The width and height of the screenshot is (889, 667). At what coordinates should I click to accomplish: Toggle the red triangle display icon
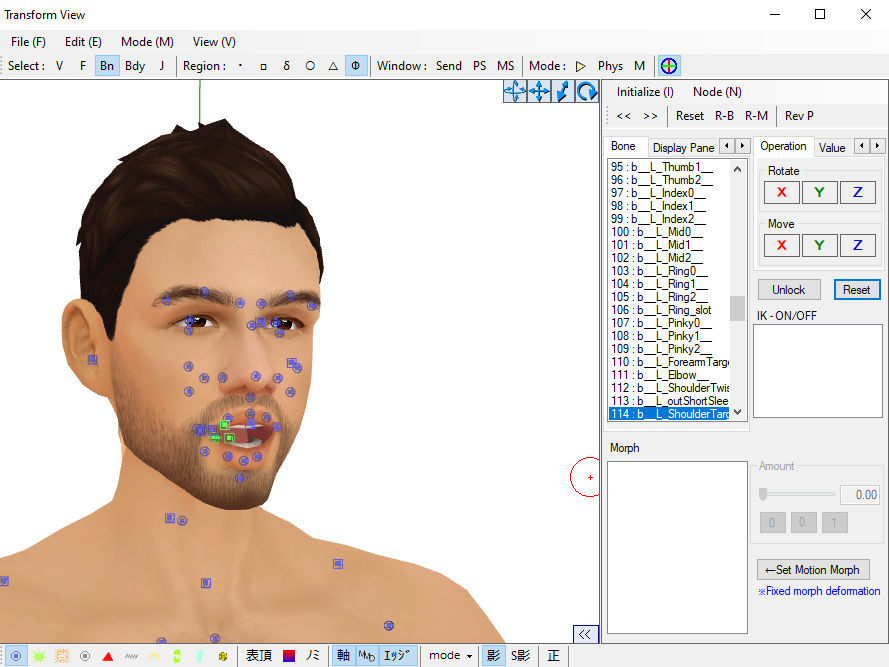click(108, 656)
